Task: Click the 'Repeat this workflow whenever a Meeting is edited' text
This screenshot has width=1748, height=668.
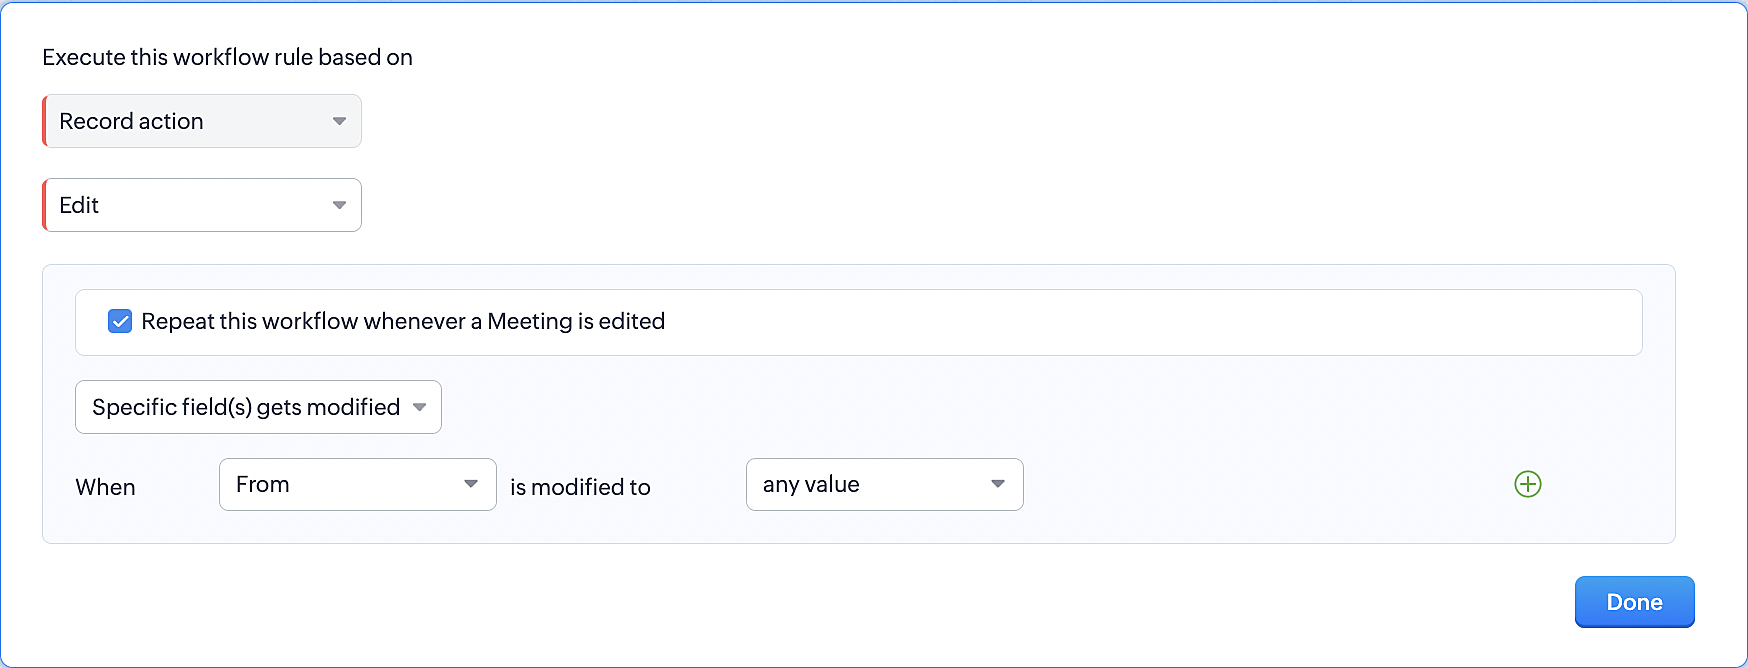Action: 403,321
